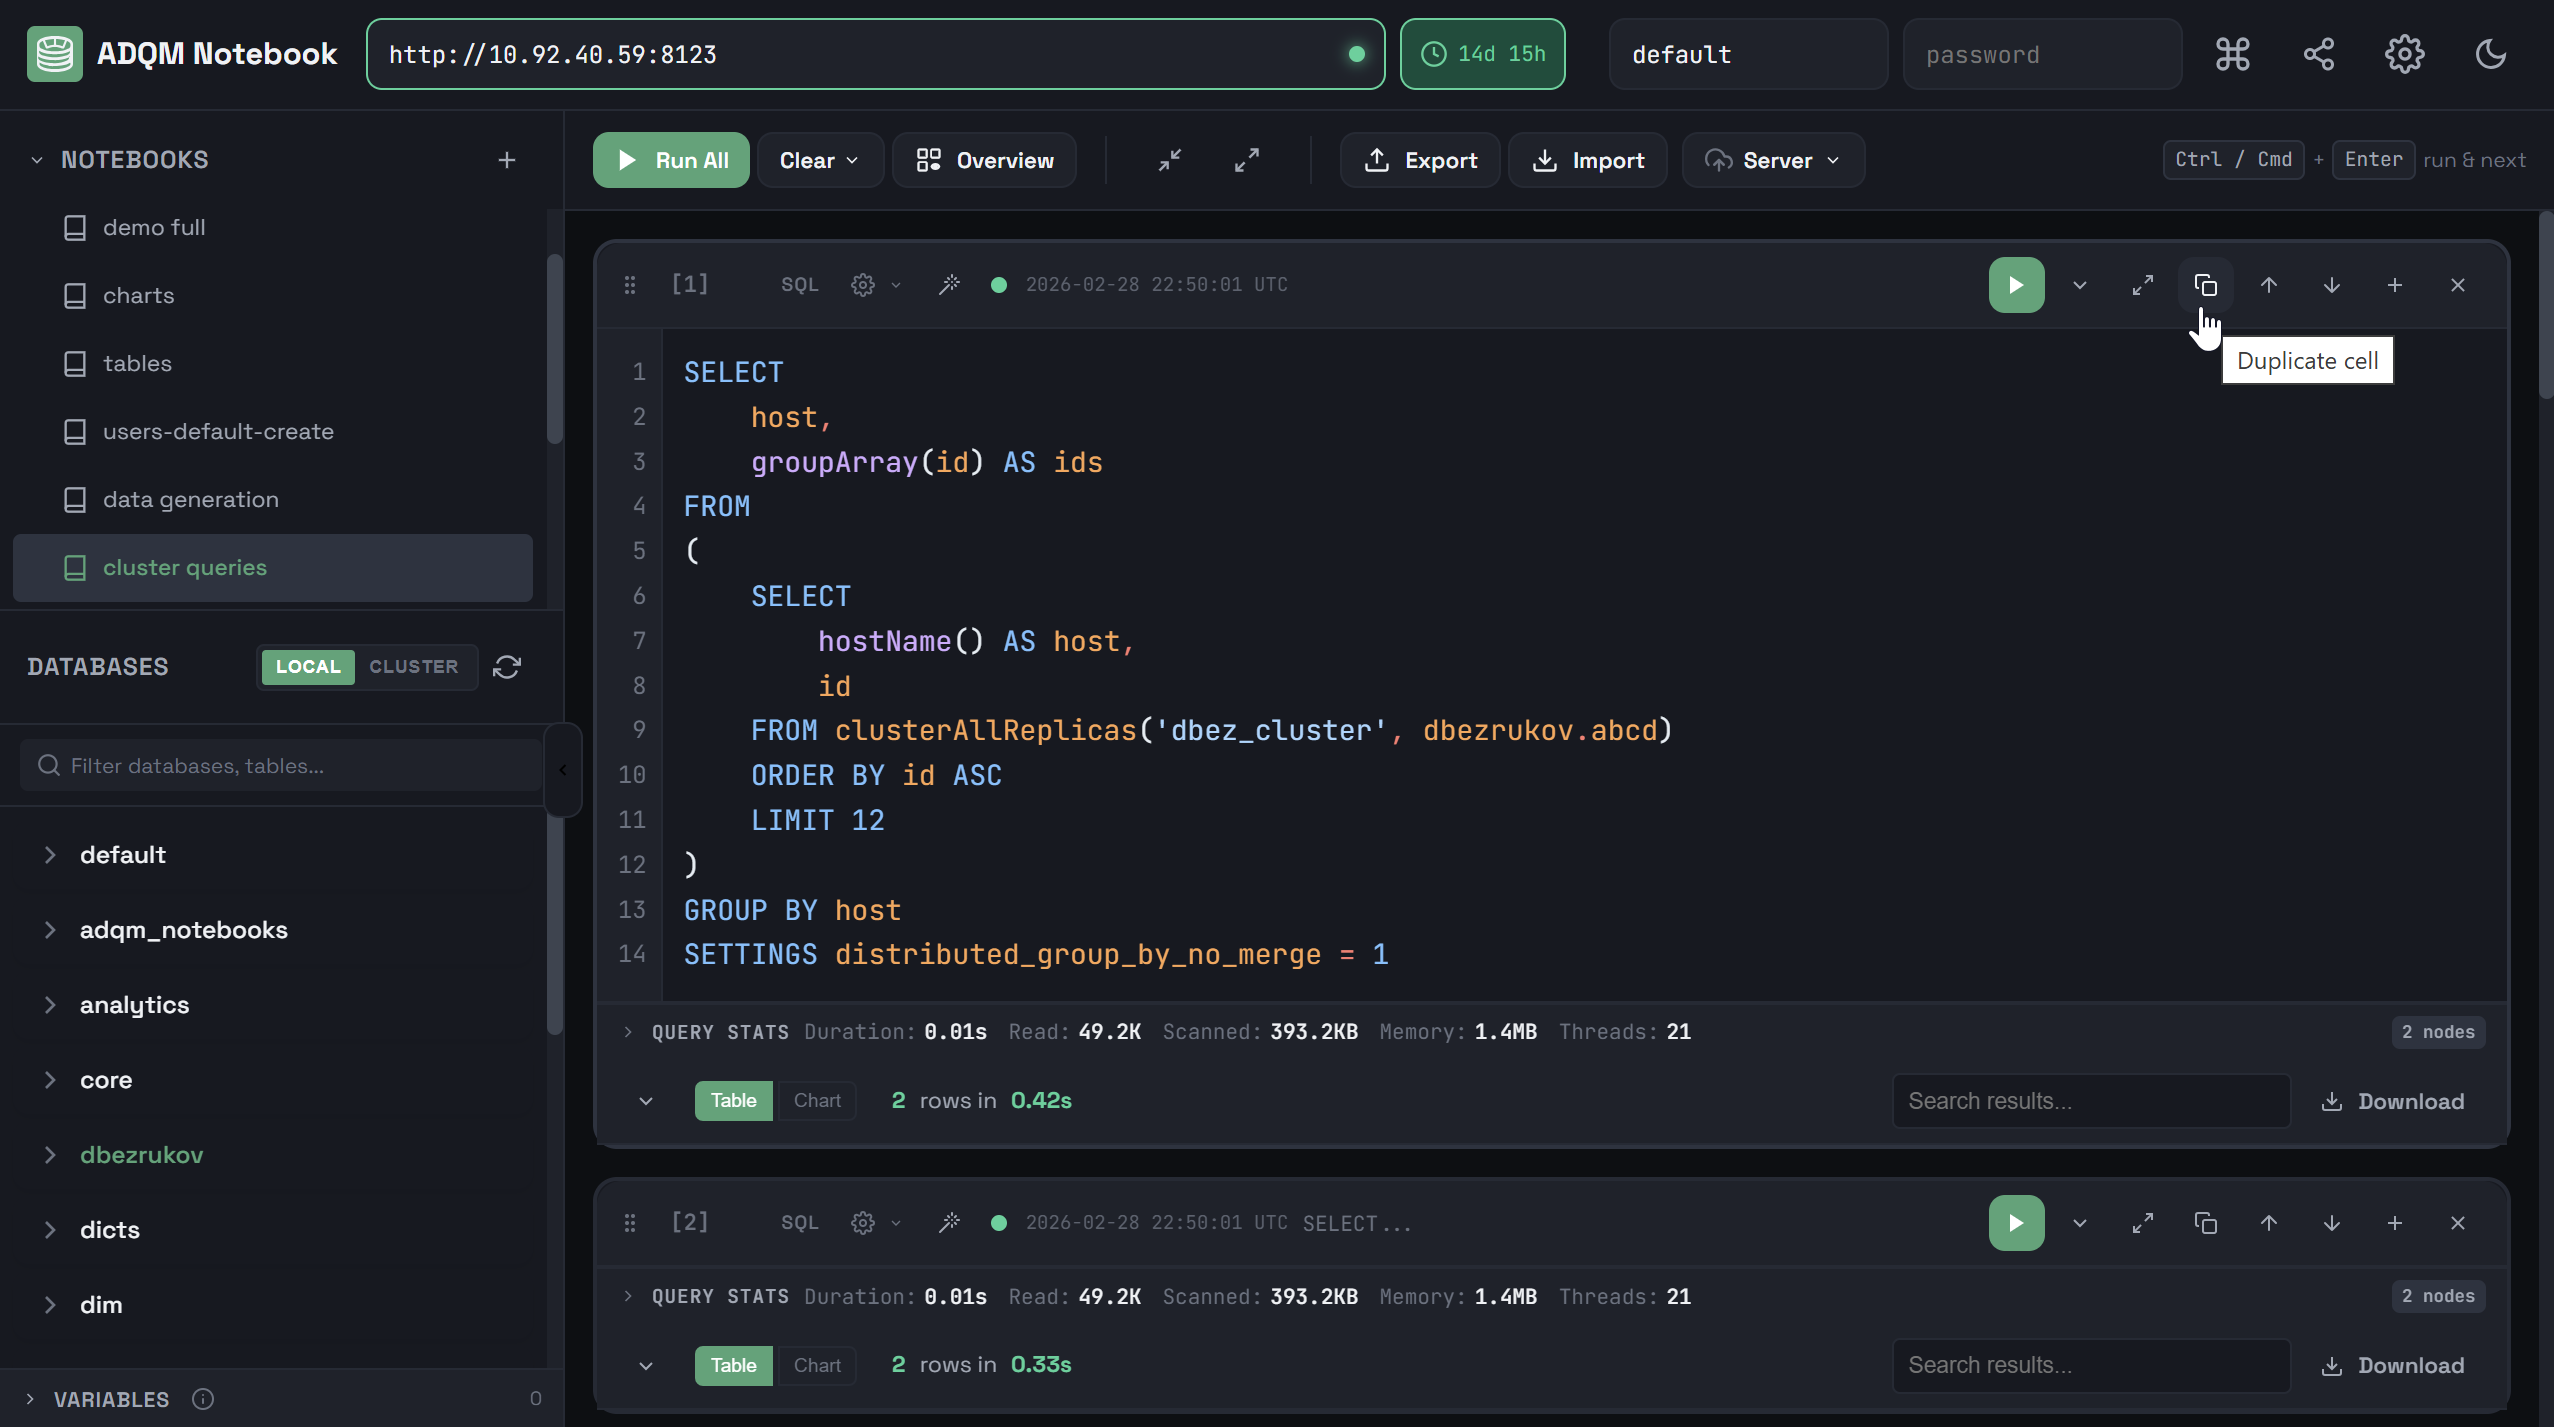Open the demo full notebook
The height and width of the screenshot is (1427, 2554).
click(272, 228)
